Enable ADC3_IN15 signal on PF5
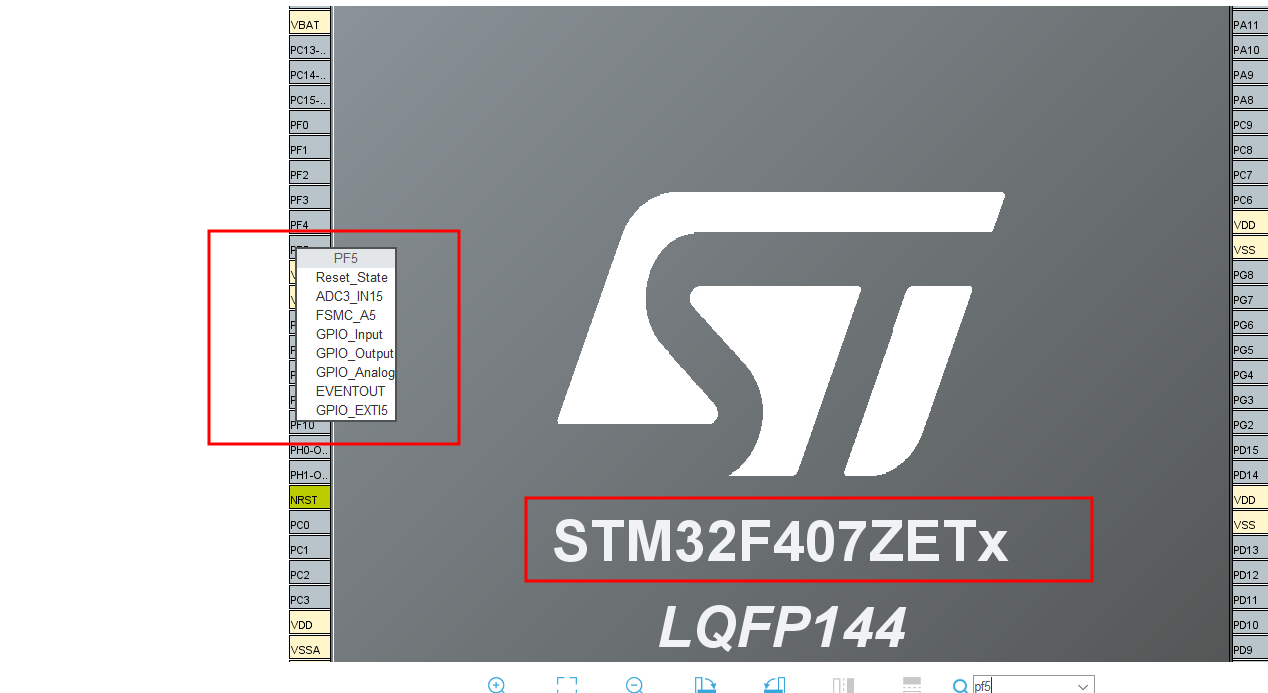The height and width of the screenshot is (693, 1268). 348,296
